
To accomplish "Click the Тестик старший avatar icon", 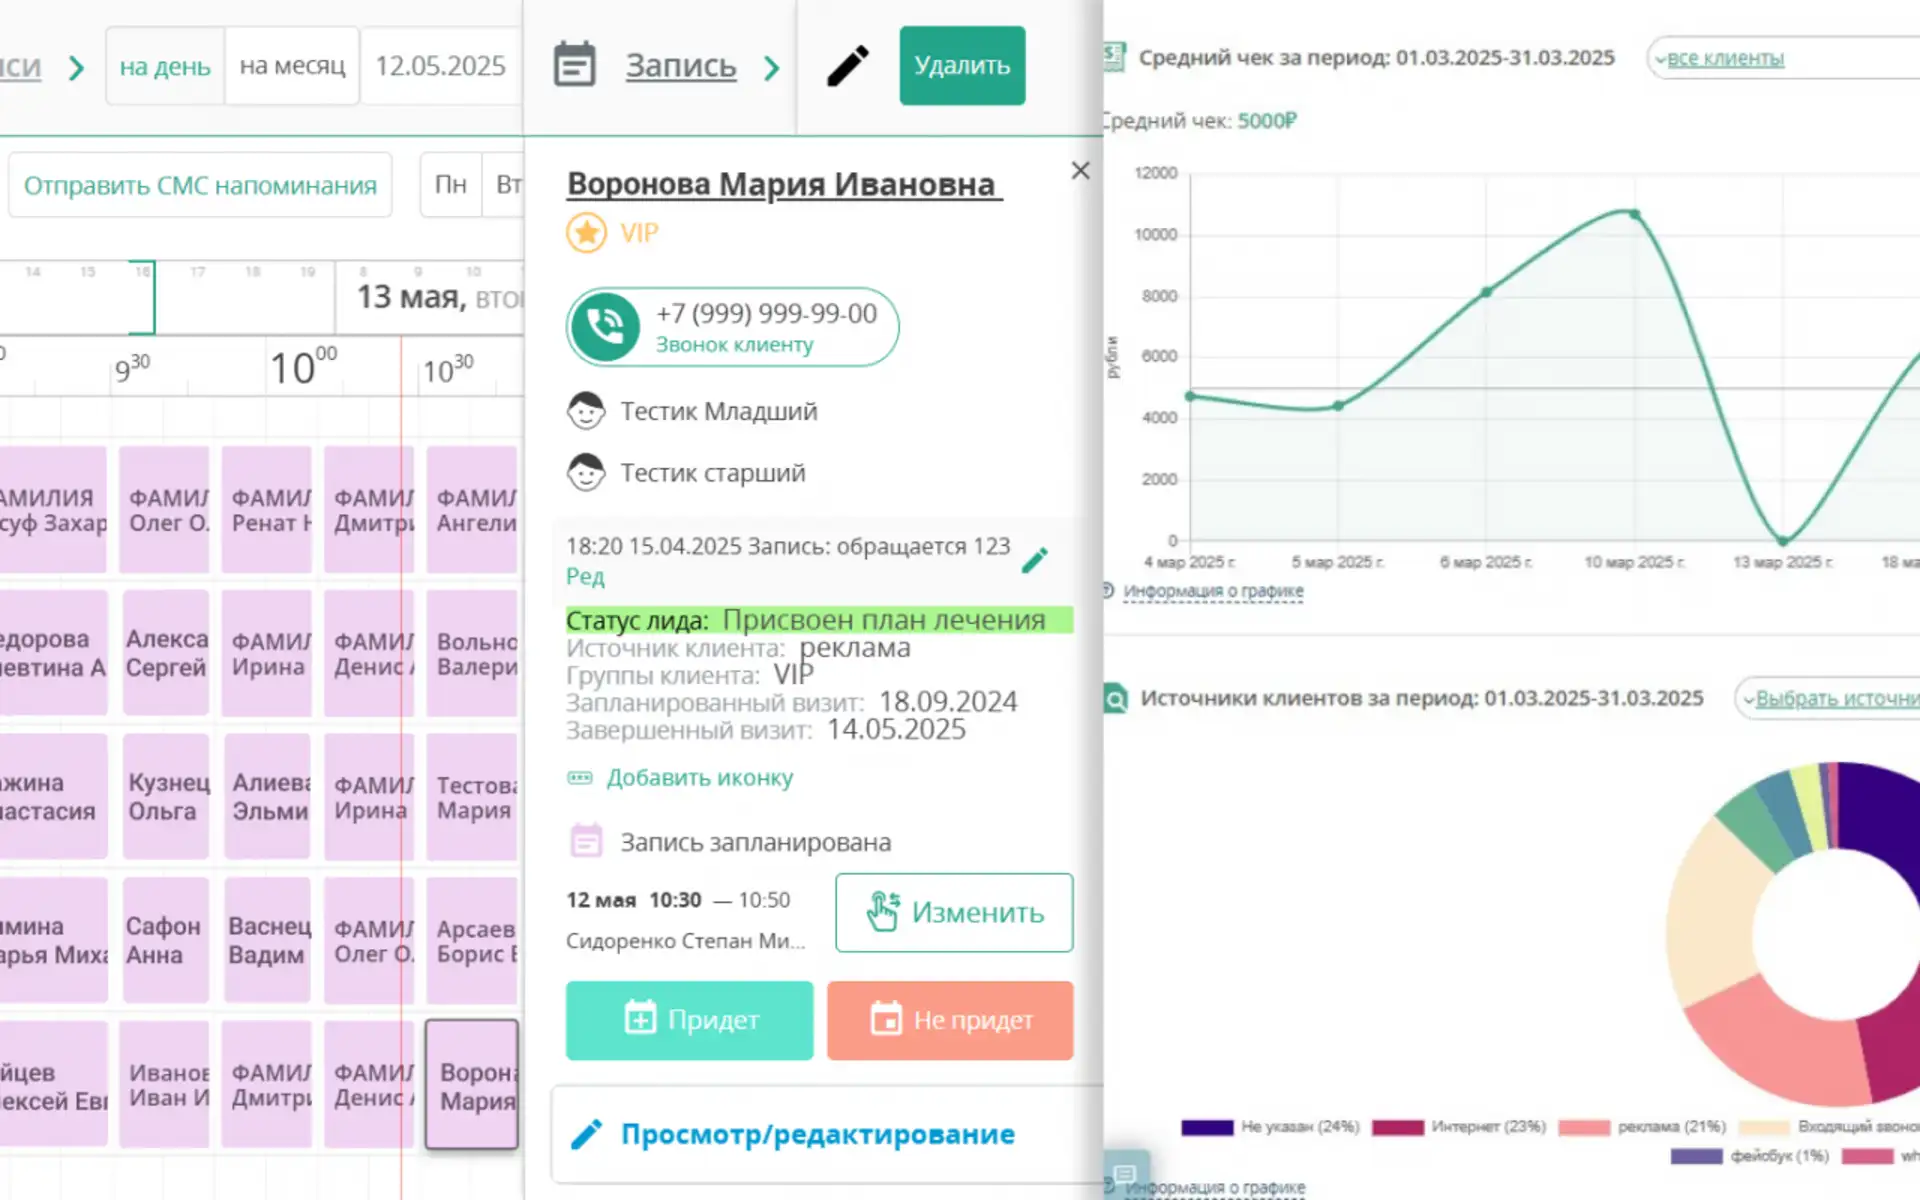I will point(586,473).
